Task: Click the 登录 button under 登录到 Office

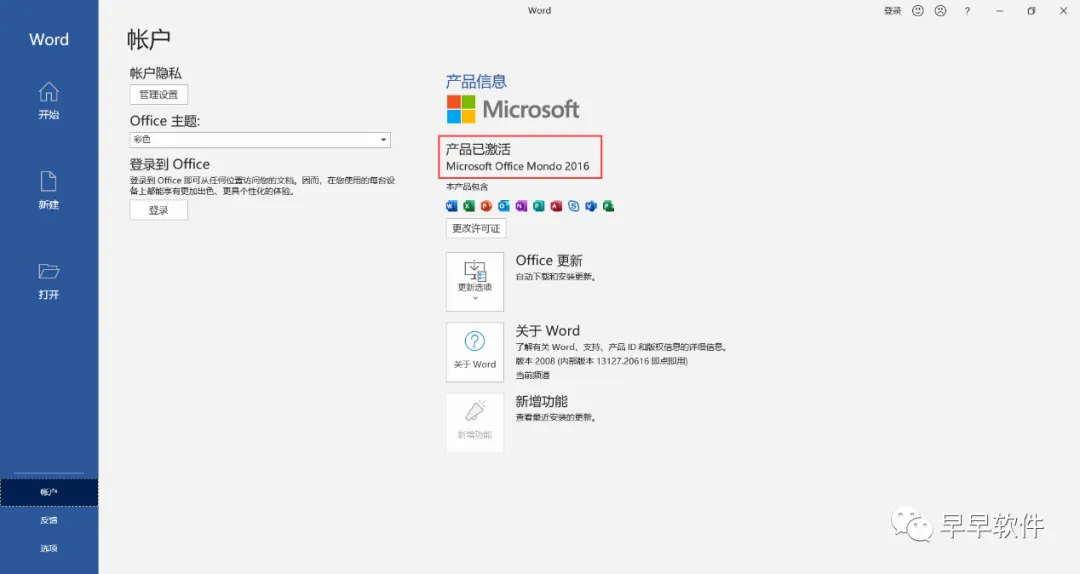Action: tap(158, 210)
